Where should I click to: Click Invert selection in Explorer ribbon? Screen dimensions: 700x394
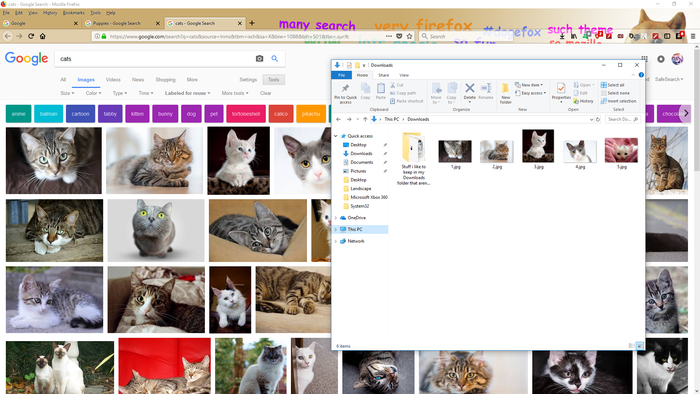(618, 101)
